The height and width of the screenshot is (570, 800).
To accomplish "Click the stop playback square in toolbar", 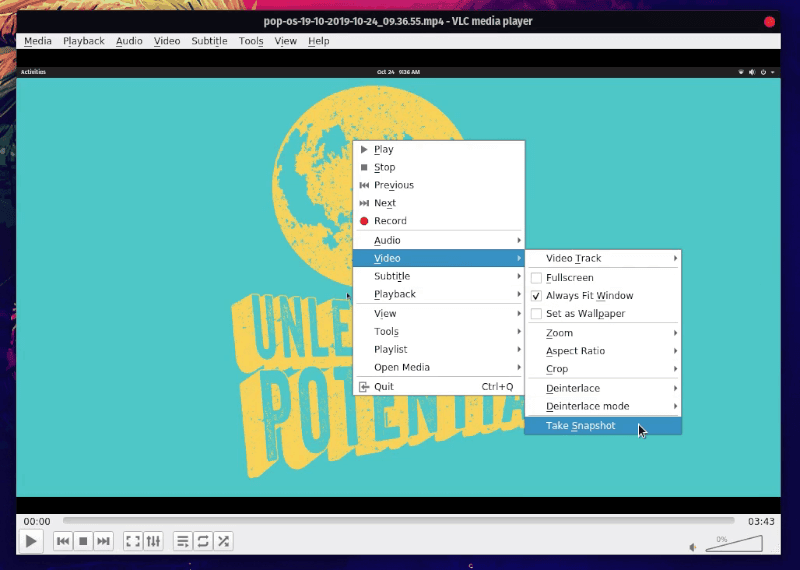I will tap(83, 541).
